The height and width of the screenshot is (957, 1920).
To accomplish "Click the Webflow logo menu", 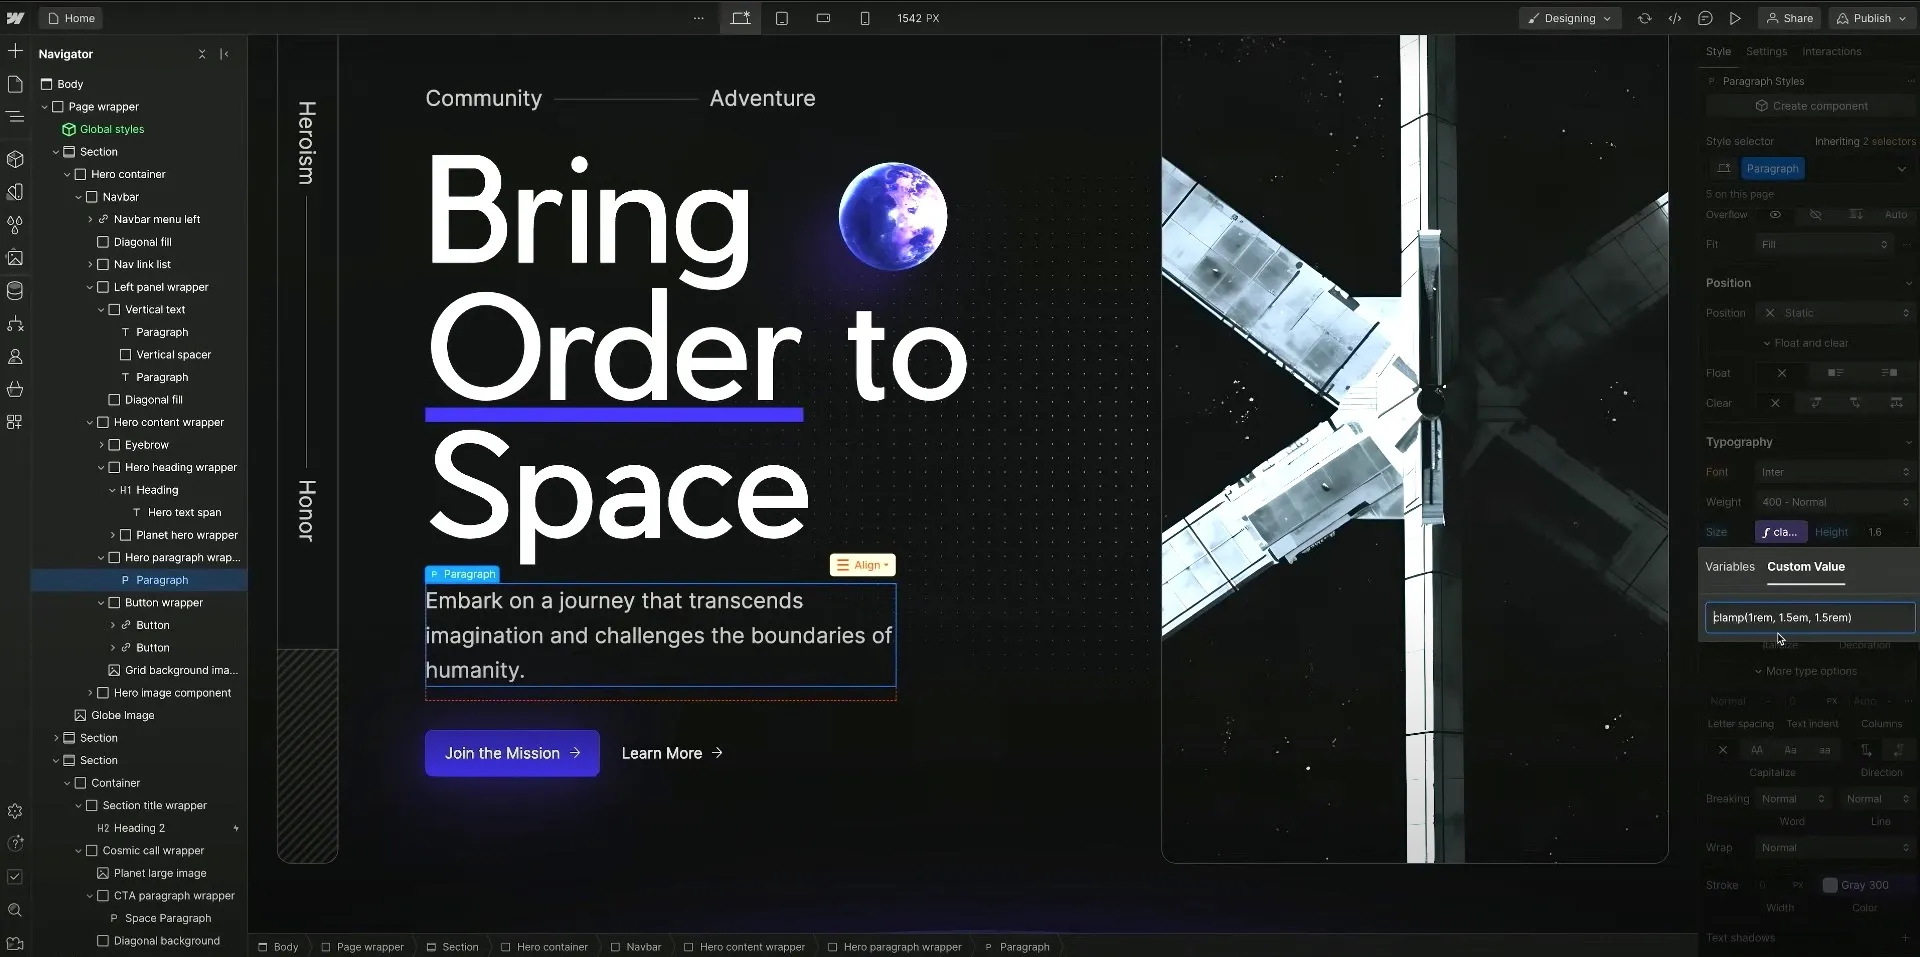I will tap(15, 18).
